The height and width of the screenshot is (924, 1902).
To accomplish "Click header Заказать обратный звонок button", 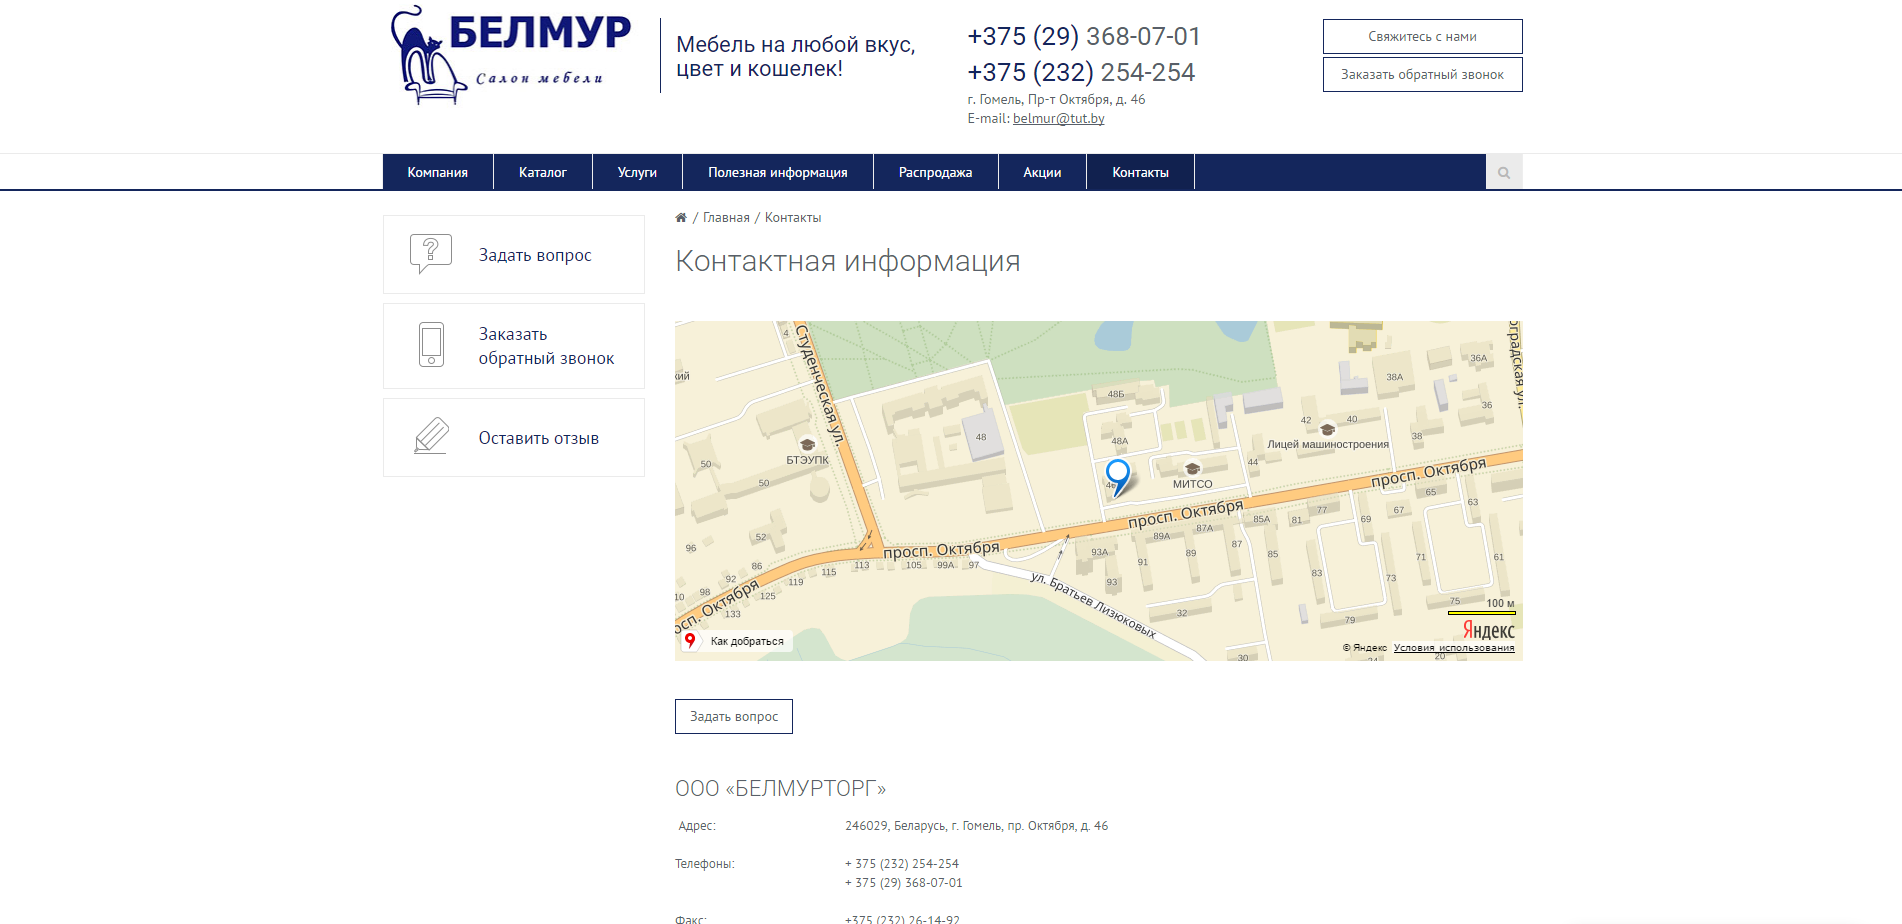I will [1423, 75].
